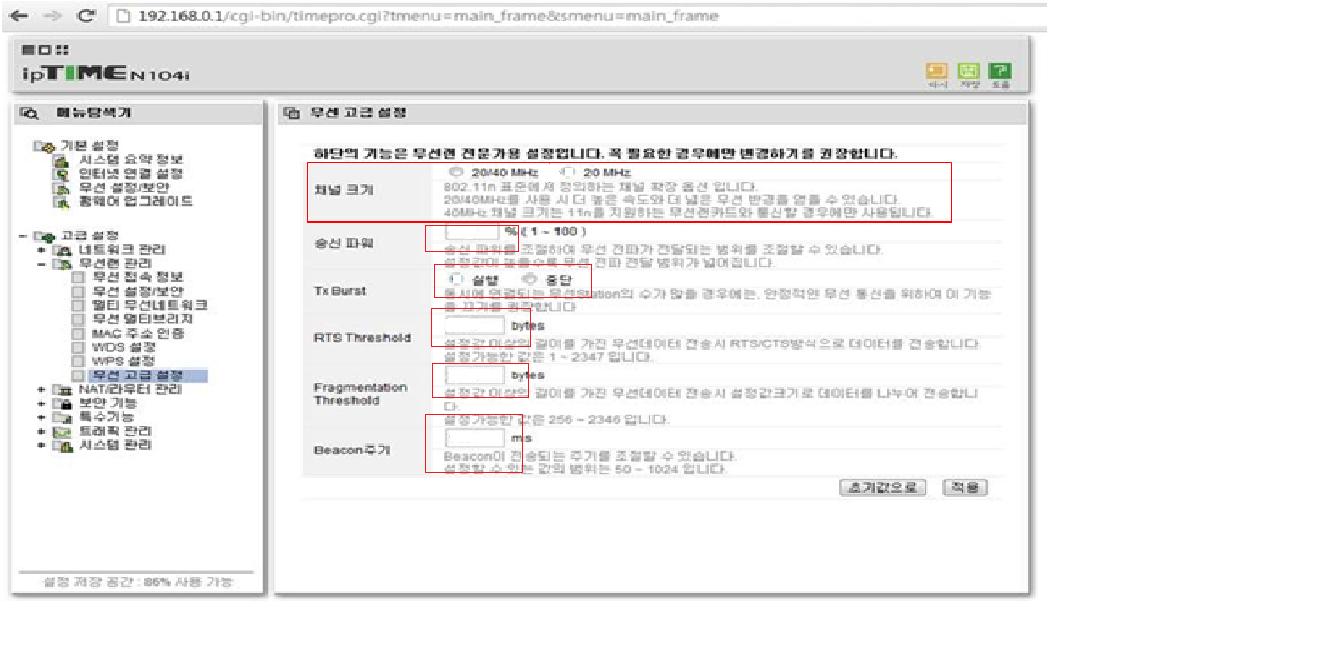
Task: Expand the 특수기능 branch
Action: click(42, 417)
